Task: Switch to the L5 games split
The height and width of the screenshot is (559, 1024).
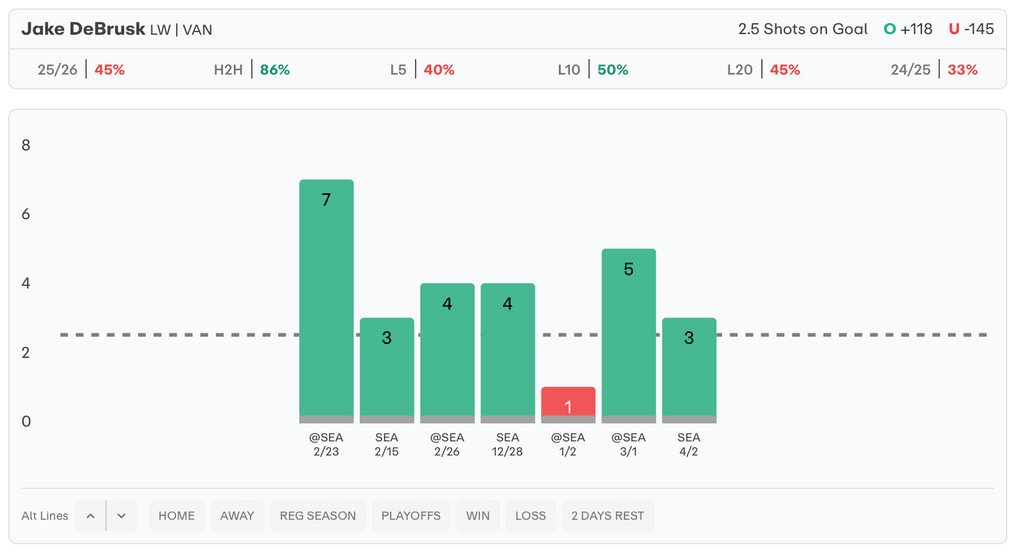Action: (422, 70)
